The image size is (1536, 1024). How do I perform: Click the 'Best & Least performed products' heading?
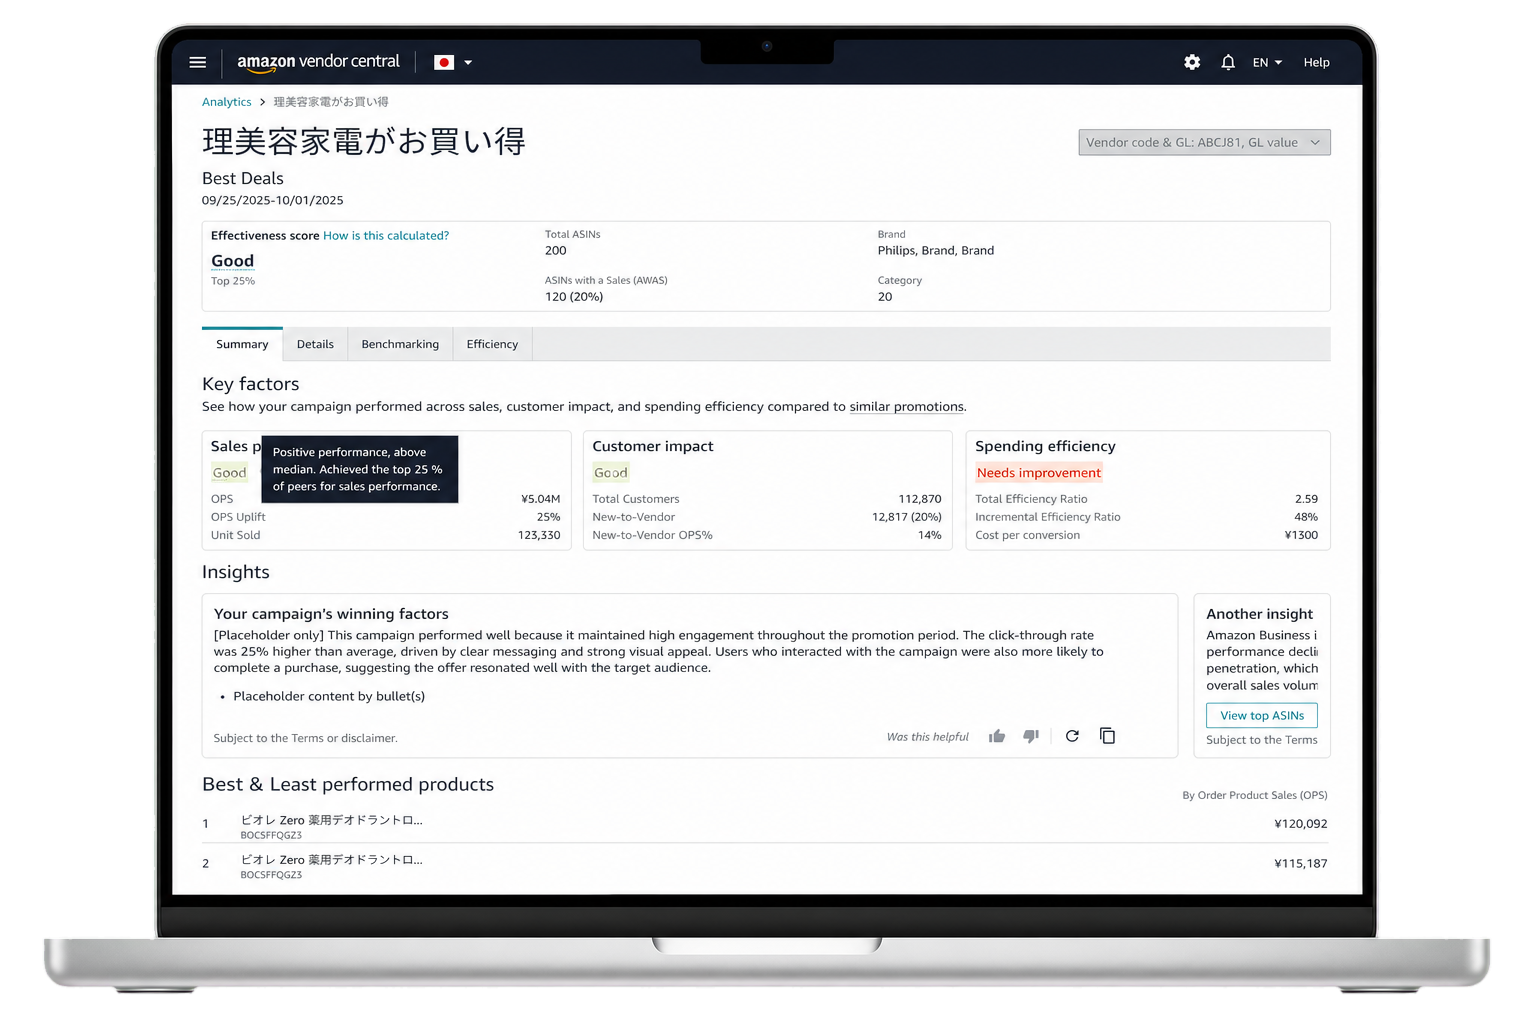(348, 785)
